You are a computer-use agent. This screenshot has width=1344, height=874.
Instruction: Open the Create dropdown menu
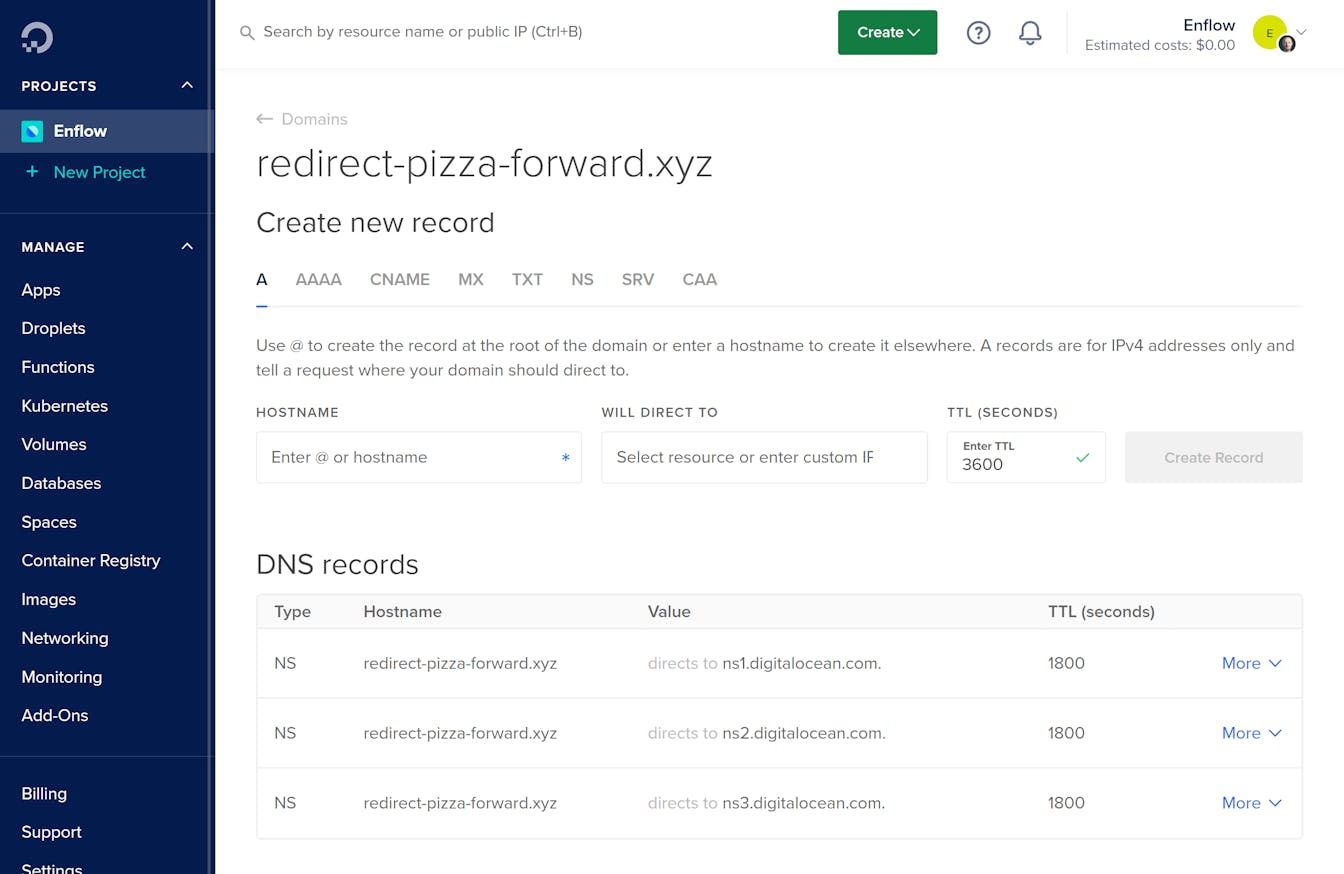point(887,32)
